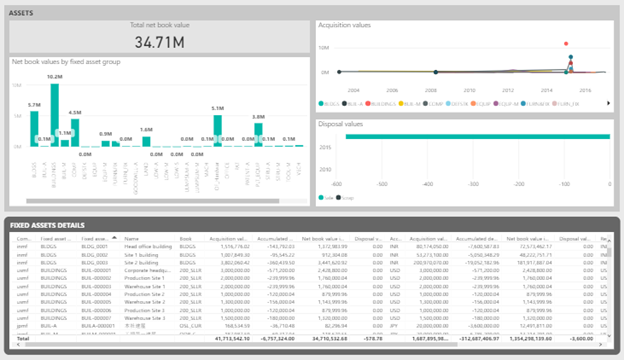The width and height of the screenshot is (624, 360).
Task: Click the red outlier point in Acquisition values
Action: pos(566,44)
